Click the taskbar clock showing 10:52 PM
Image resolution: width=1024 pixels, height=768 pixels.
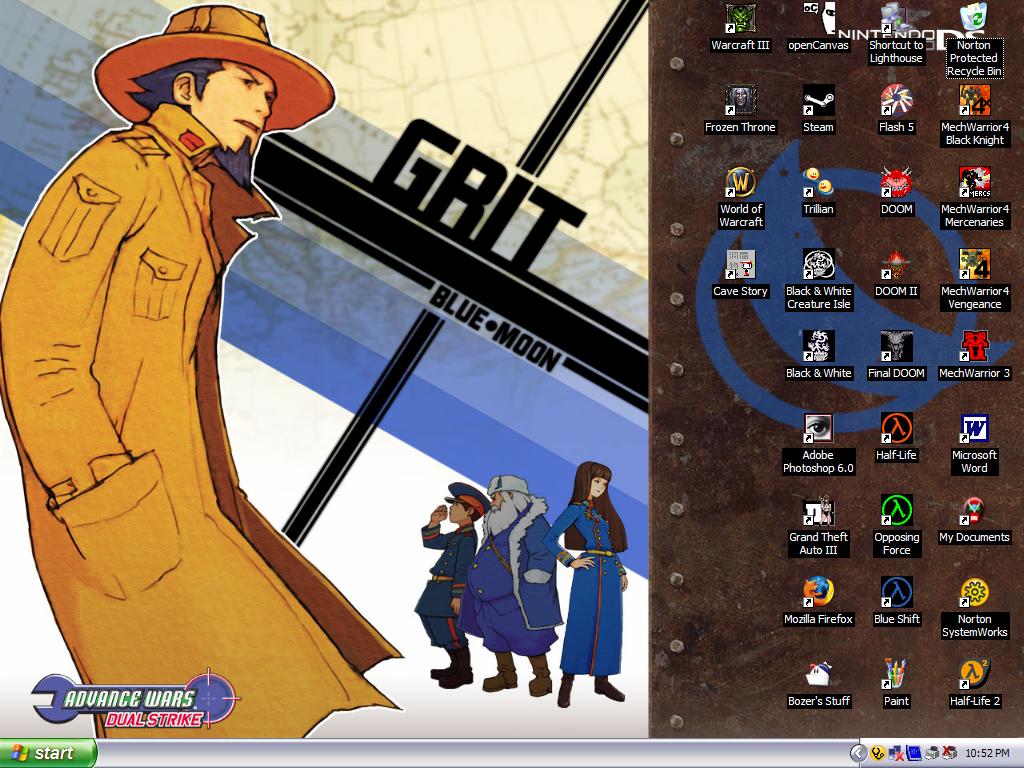point(988,753)
